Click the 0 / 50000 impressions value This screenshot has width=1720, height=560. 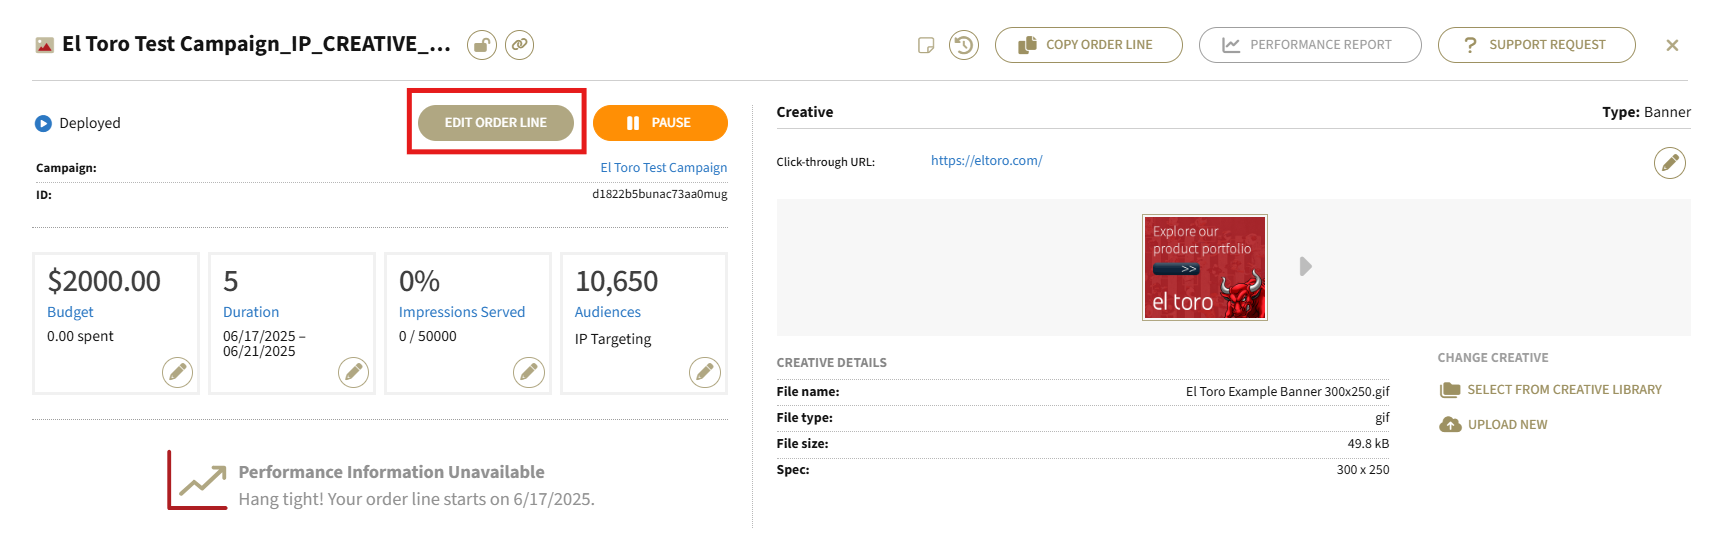[428, 336]
